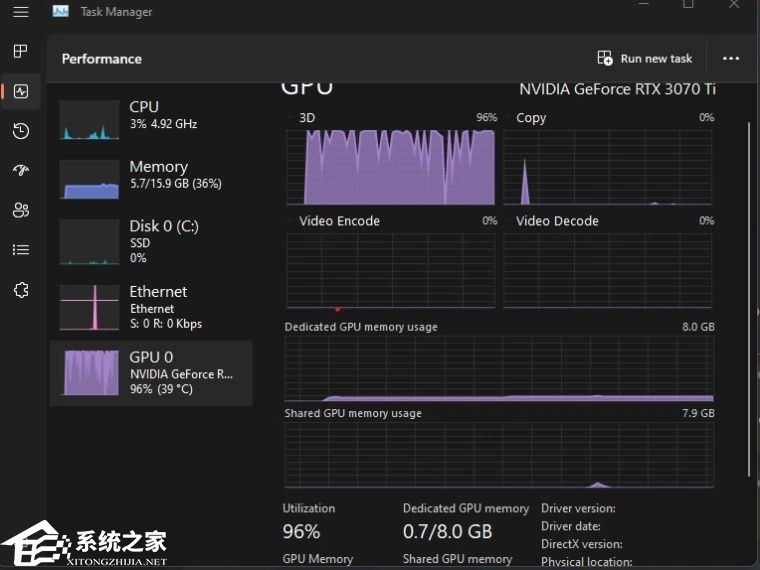Click the Run new task button
Image resolution: width=760 pixels, height=570 pixels.
coord(645,59)
